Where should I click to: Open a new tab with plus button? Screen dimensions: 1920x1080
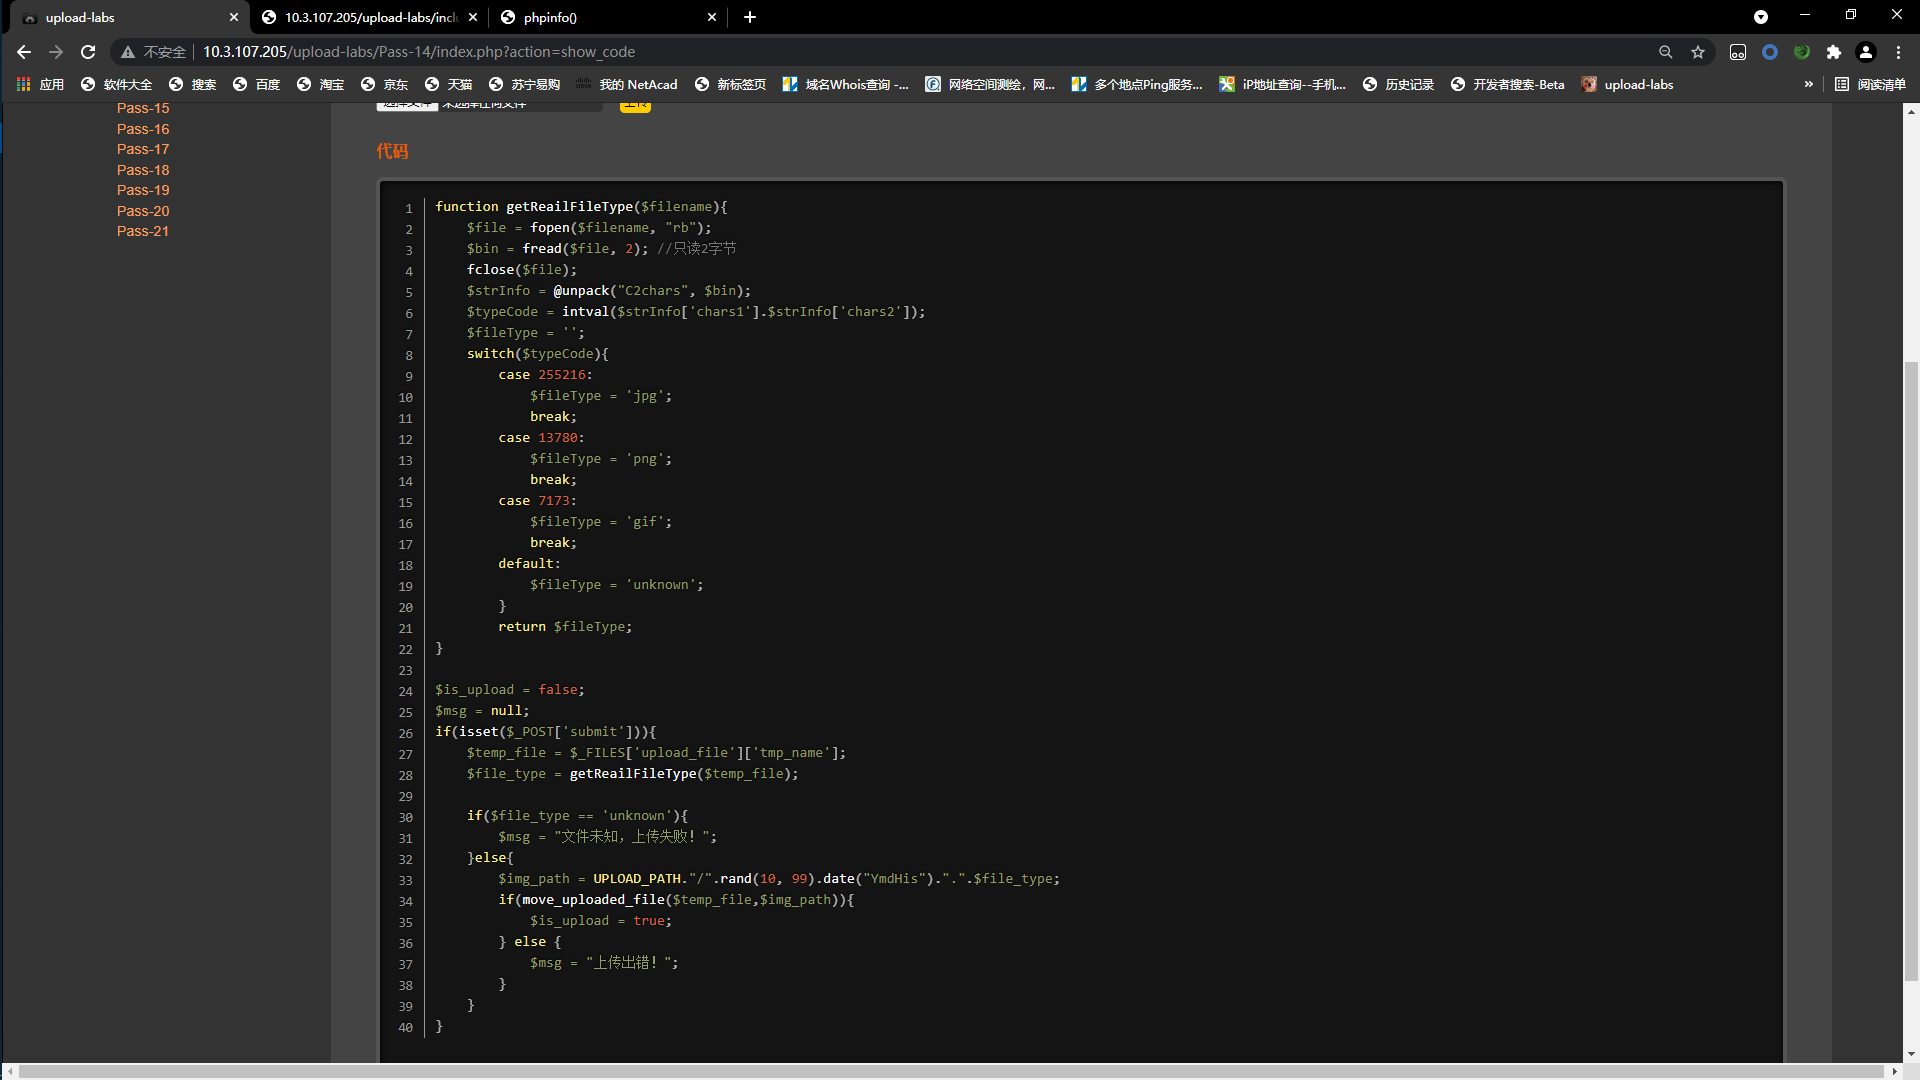[750, 17]
